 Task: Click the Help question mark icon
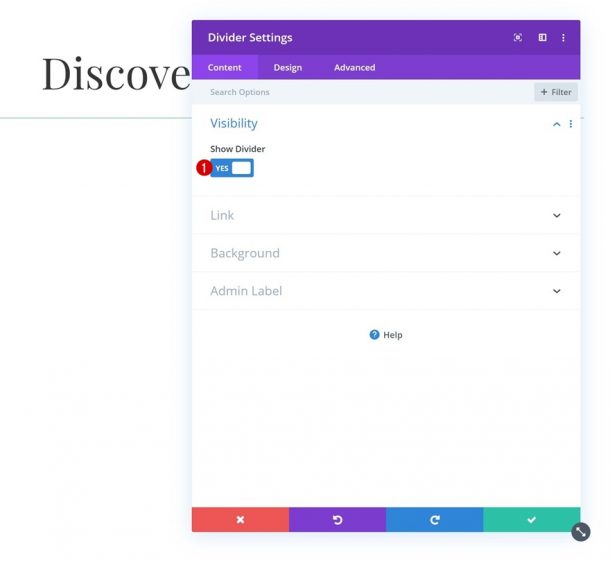pyautogui.click(x=374, y=335)
